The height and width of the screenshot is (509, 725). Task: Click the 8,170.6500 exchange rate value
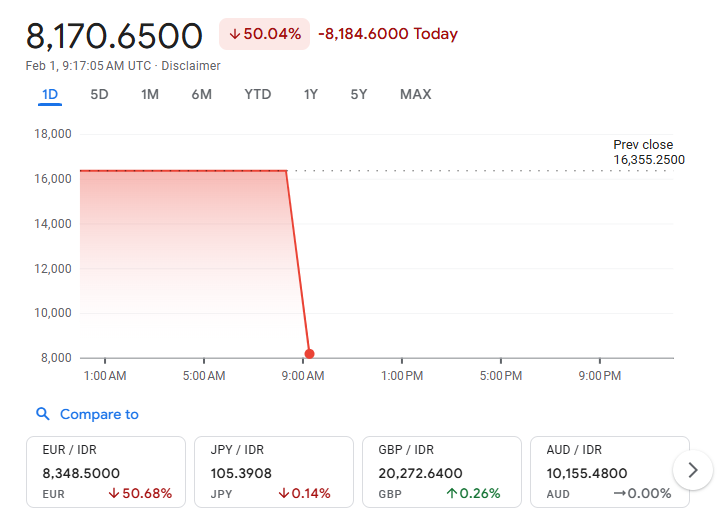coord(114,36)
